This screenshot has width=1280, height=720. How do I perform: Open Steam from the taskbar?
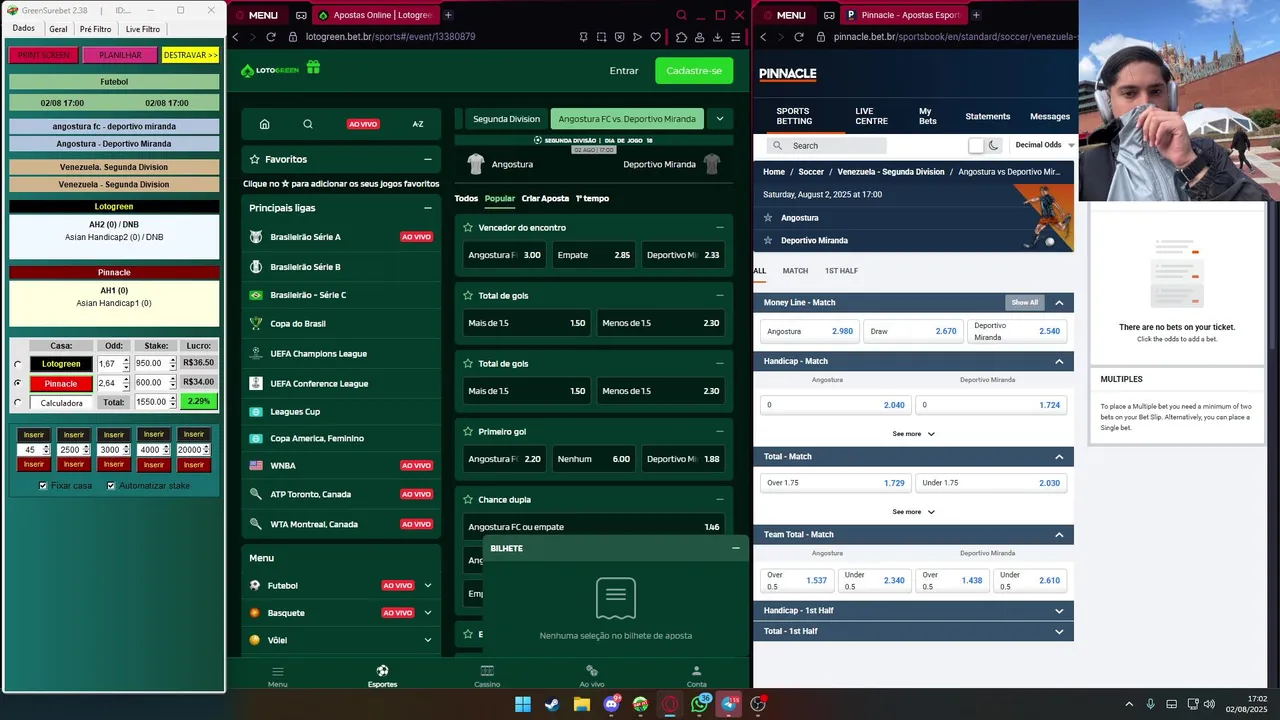point(552,704)
